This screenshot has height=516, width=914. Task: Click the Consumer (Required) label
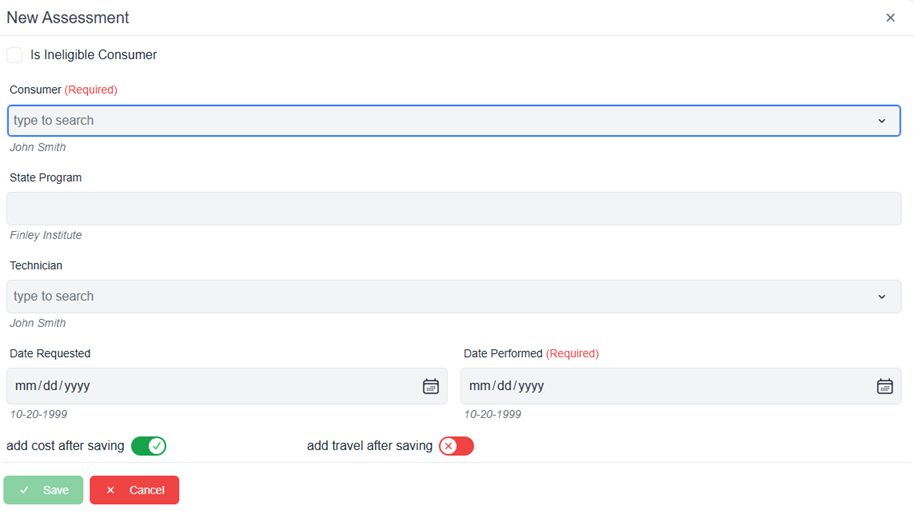click(x=63, y=90)
